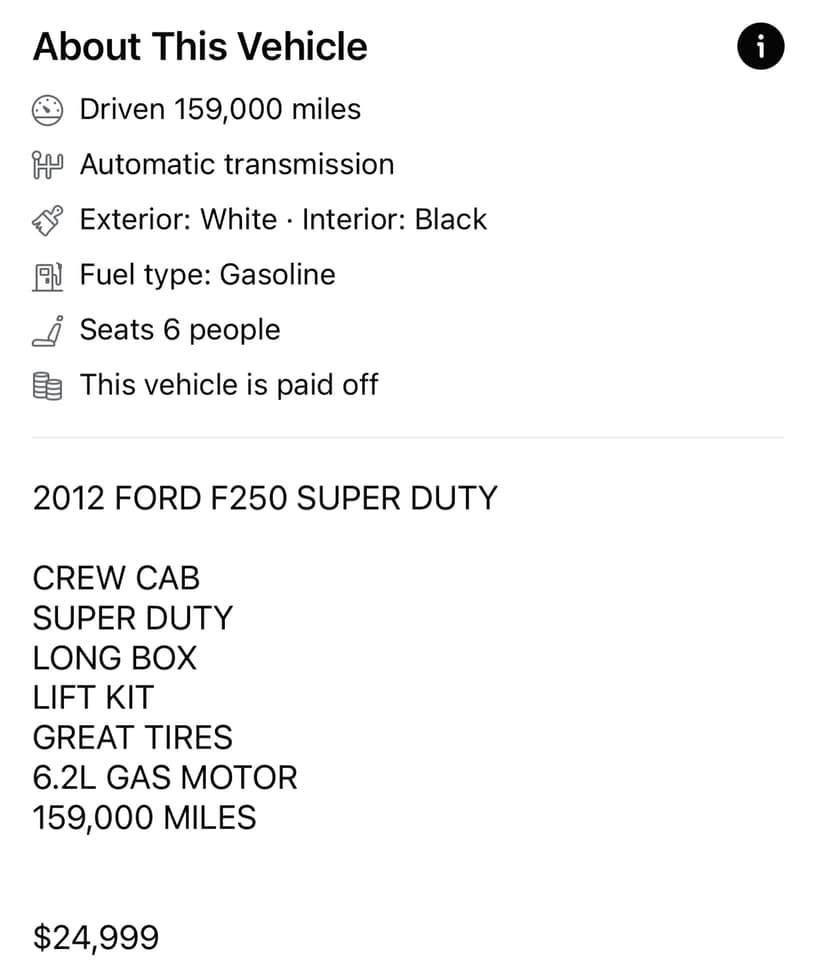The height and width of the screenshot is (960, 816).
Task: Select the About This Vehicle heading
Action: pyautogui.click(x=200, y=47)
